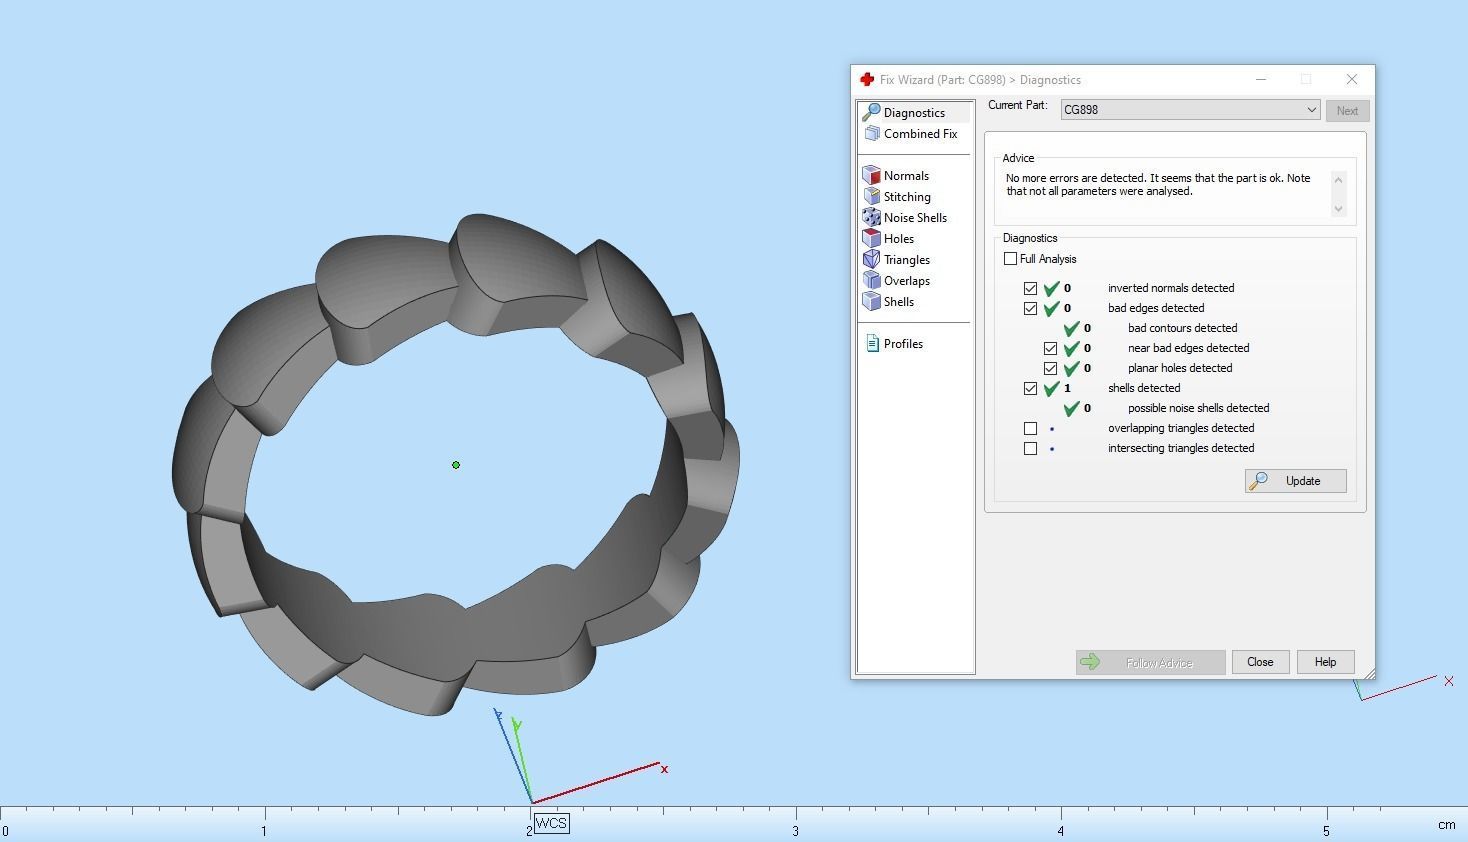The height and width of the screenshot is (842, 1468).
Task: Open the Overlaps page
Action: pyautogui.click(x=907, y=281)
